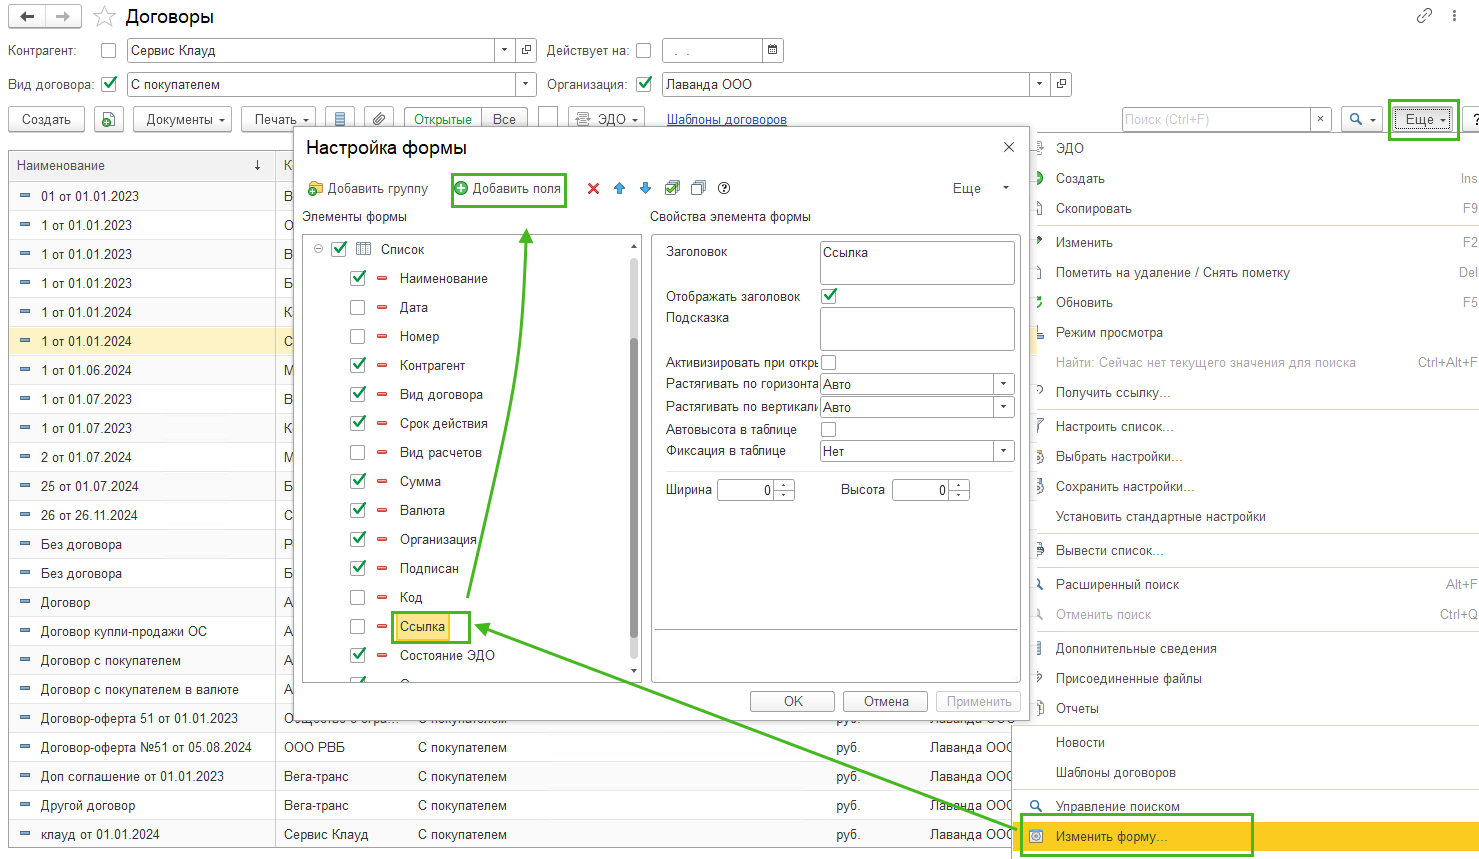Screen dimensions: 1479x859
Task: Click the minus icon beside Наименование element
Action: coord(382,278)
